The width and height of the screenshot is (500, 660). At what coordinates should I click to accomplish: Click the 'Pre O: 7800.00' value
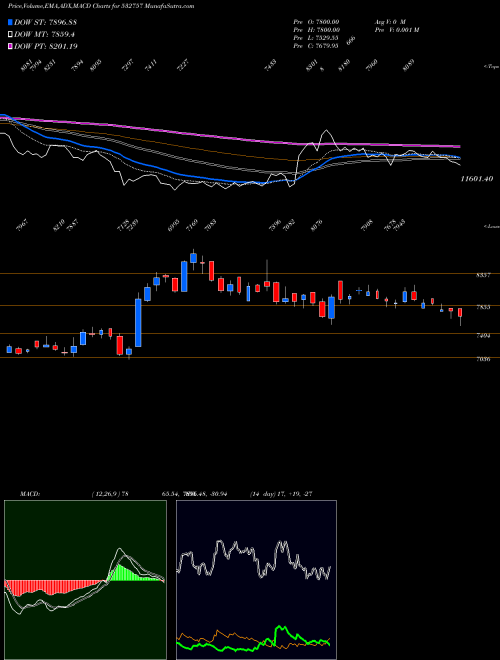[x=316, y=21]
